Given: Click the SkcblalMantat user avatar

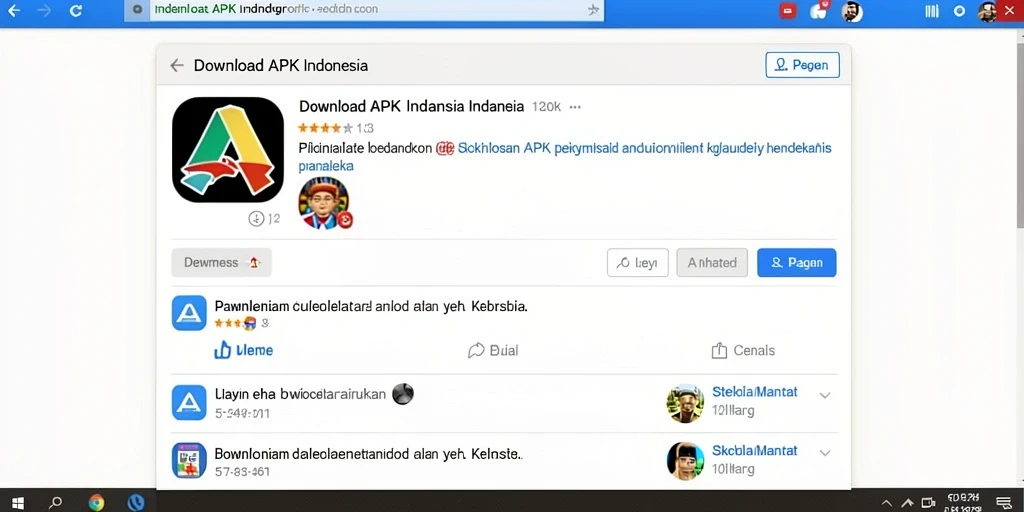Looking at the screenshot, I should [685, 461].
